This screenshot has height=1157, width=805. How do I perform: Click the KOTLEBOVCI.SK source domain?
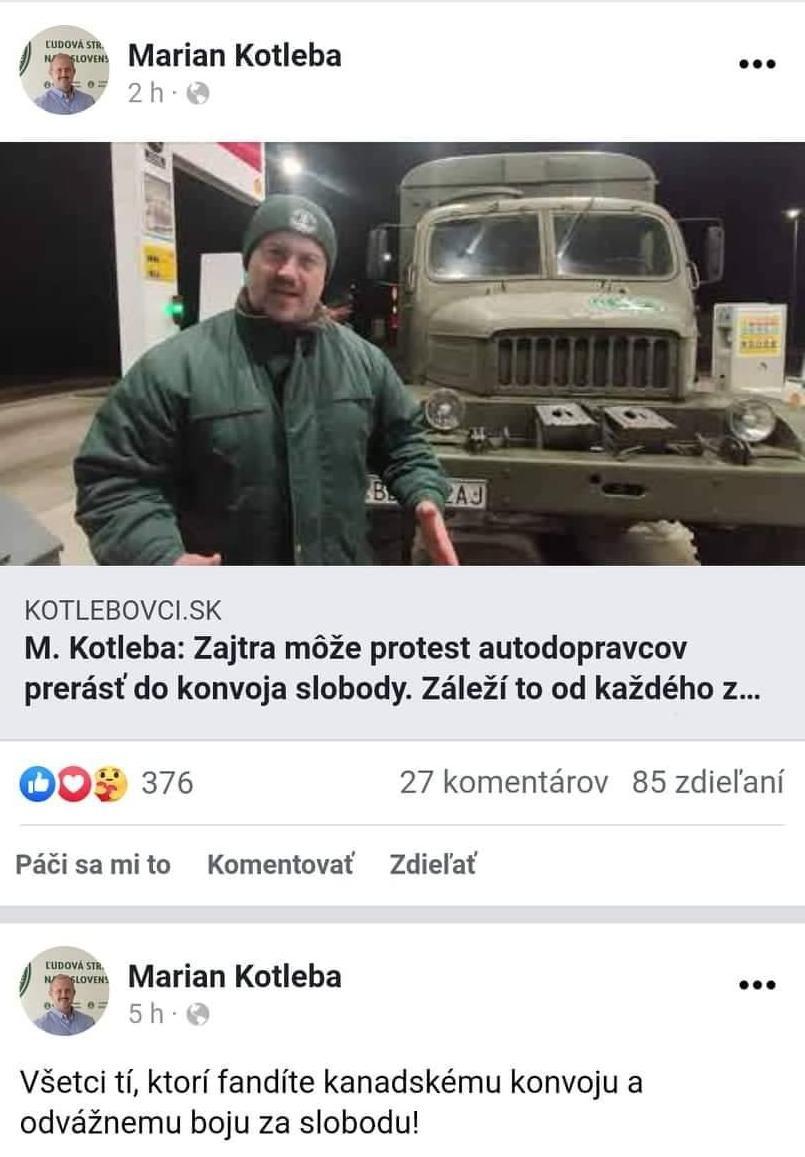[123, 610]
